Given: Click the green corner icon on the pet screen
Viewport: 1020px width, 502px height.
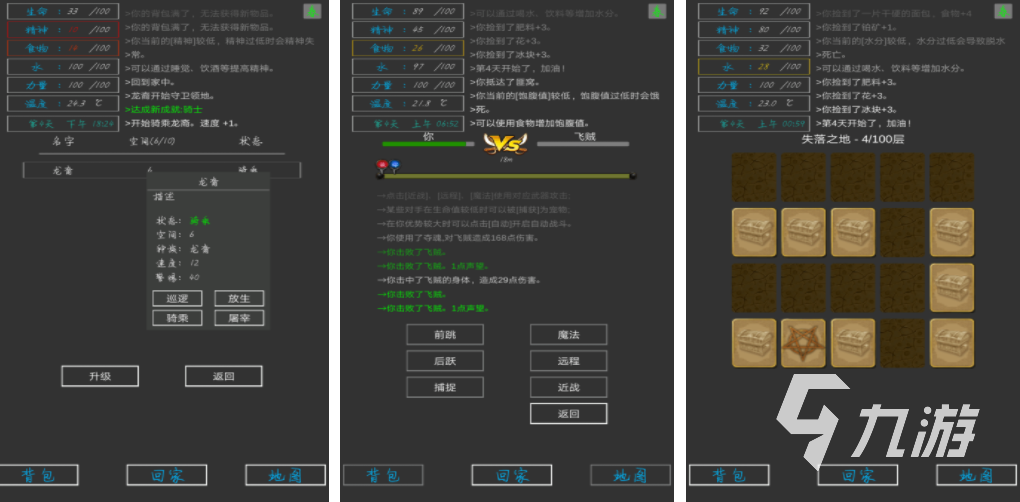Looking at the screenshot, I should (x=312, y=12).
